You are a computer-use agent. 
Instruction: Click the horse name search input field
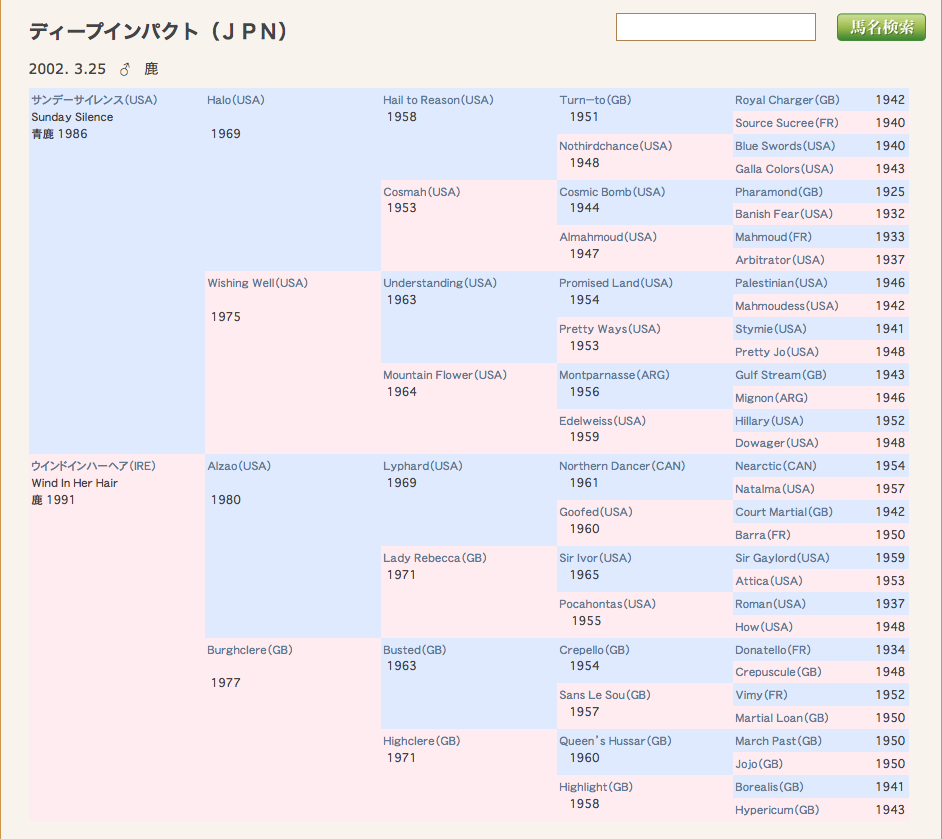point(716,27)
